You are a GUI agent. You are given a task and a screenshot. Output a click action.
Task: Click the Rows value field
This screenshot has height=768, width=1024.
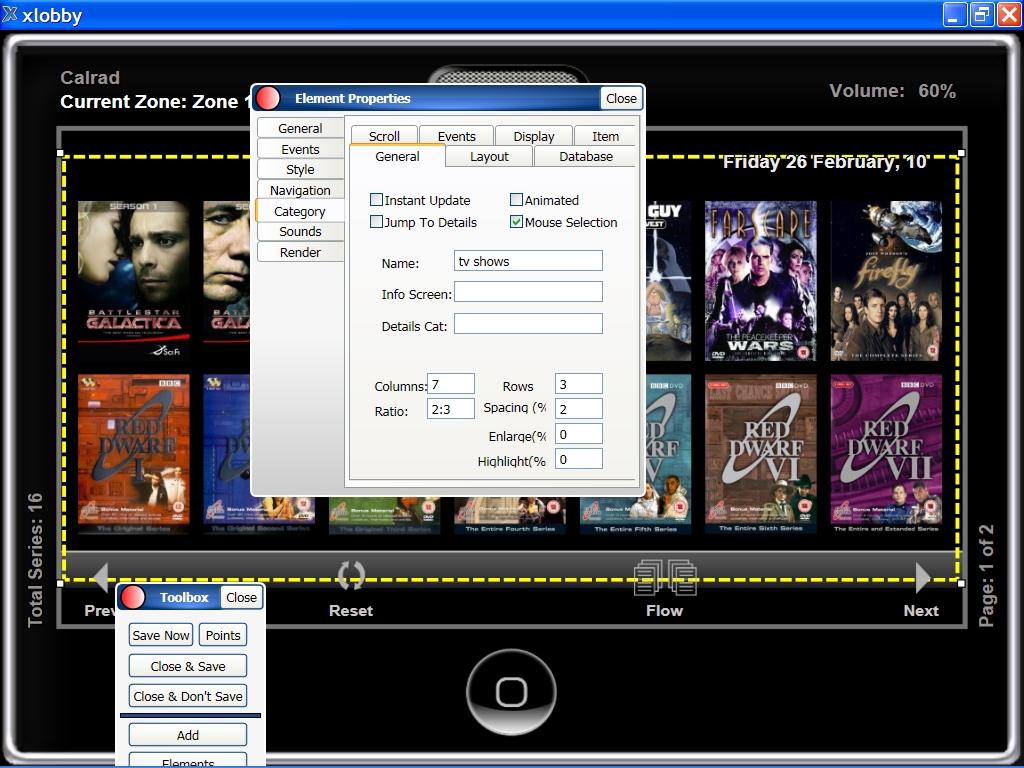579,384
